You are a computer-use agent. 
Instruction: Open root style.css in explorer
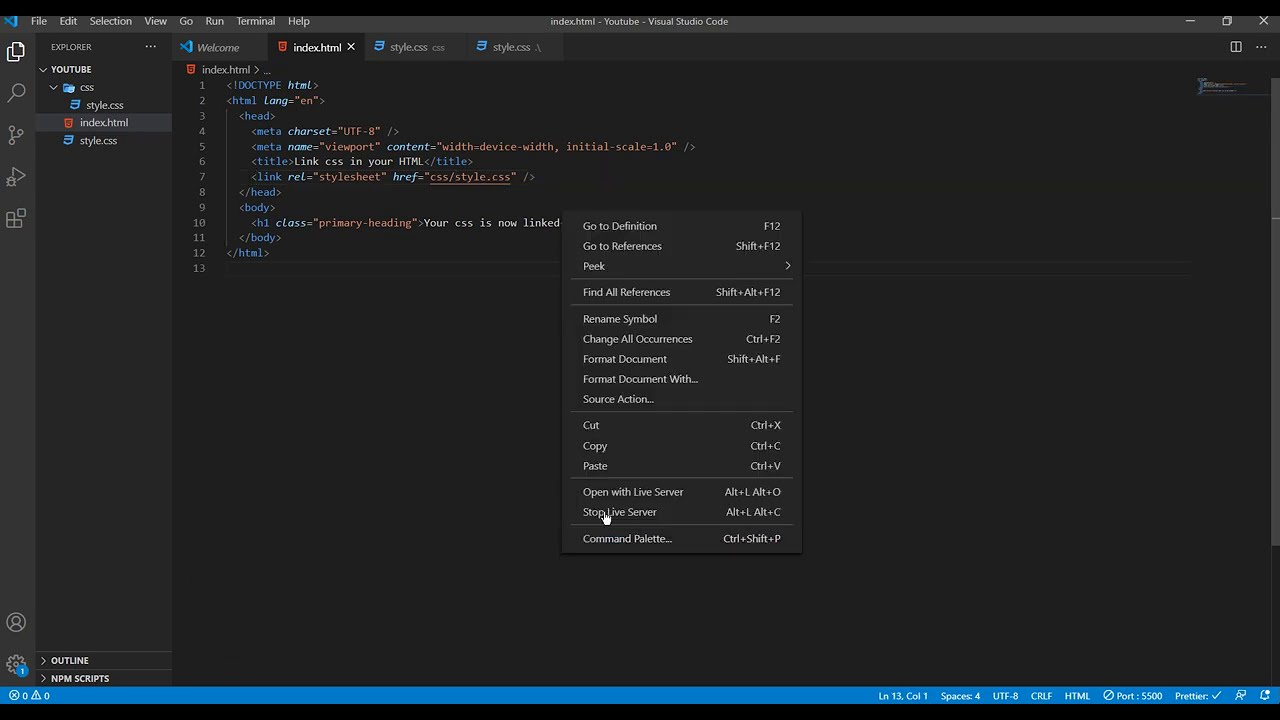click(x=104, y=141)
